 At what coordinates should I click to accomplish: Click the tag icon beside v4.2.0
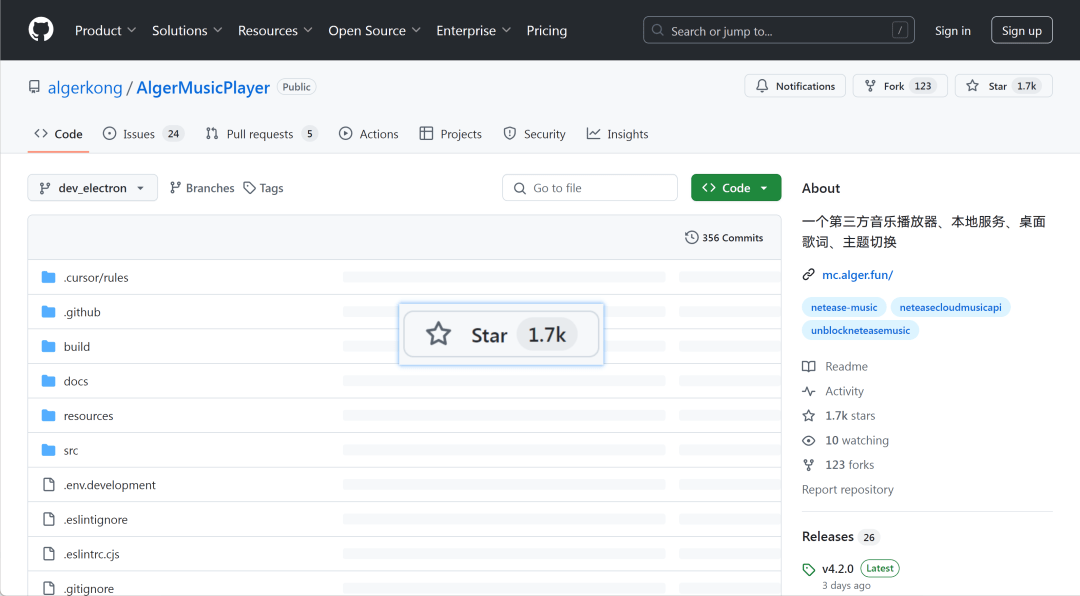pyautogui.click(x=809, y=569)
